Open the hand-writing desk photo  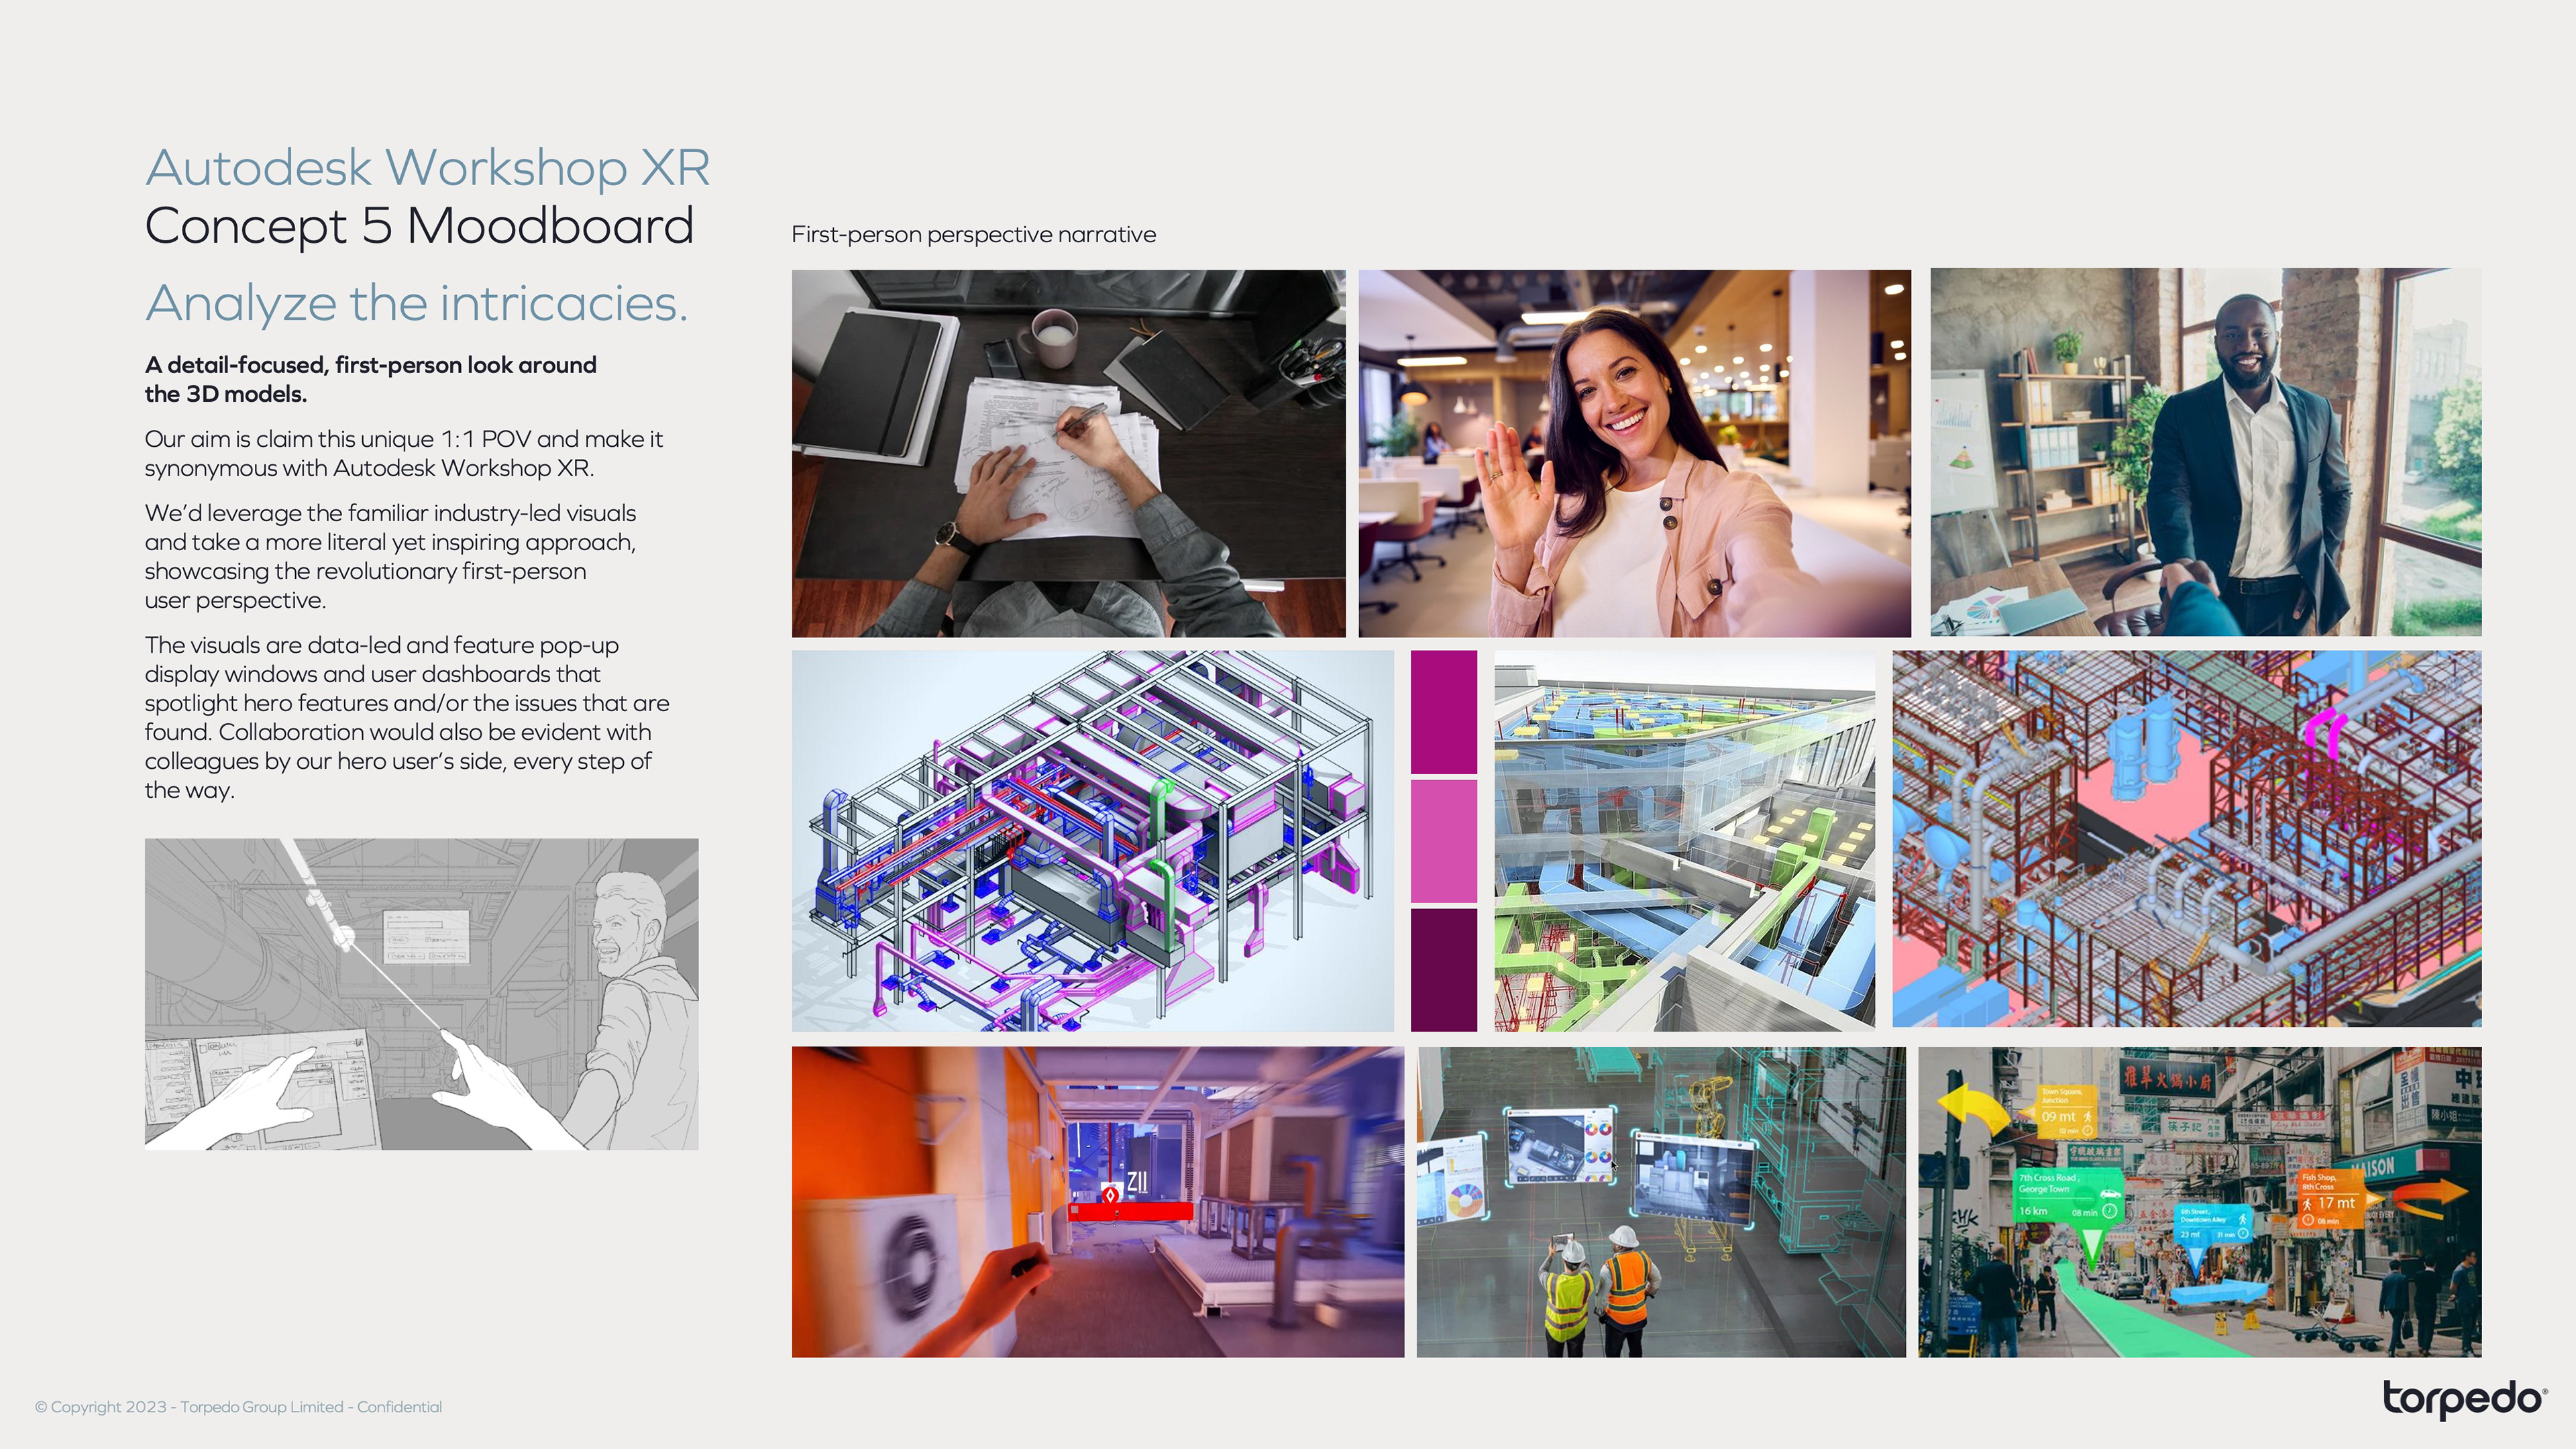click(1067, 453)
